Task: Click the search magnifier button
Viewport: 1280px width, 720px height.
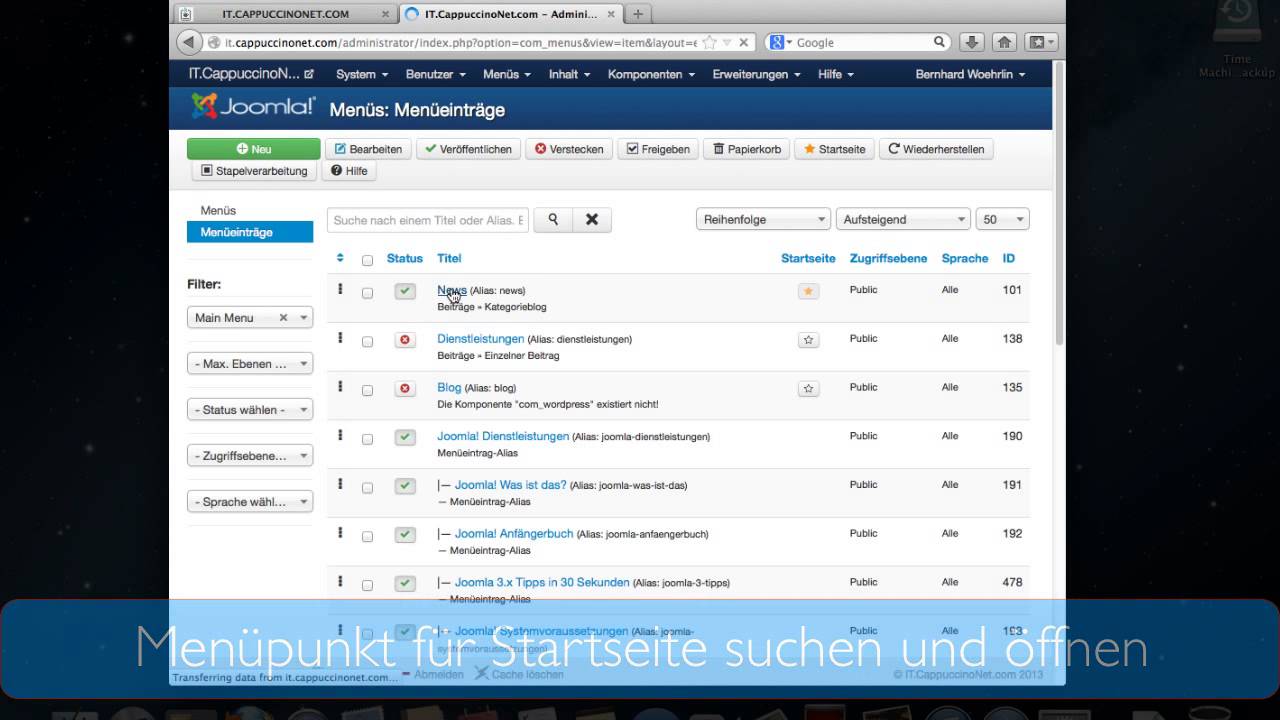Action: tap(553, 220)
